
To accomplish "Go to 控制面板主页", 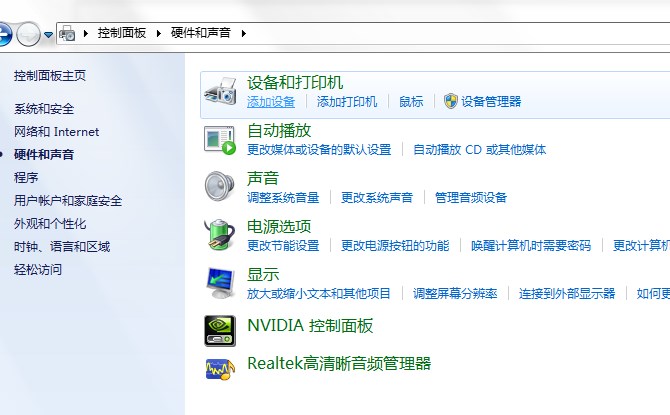I will [x=50, y=76].
